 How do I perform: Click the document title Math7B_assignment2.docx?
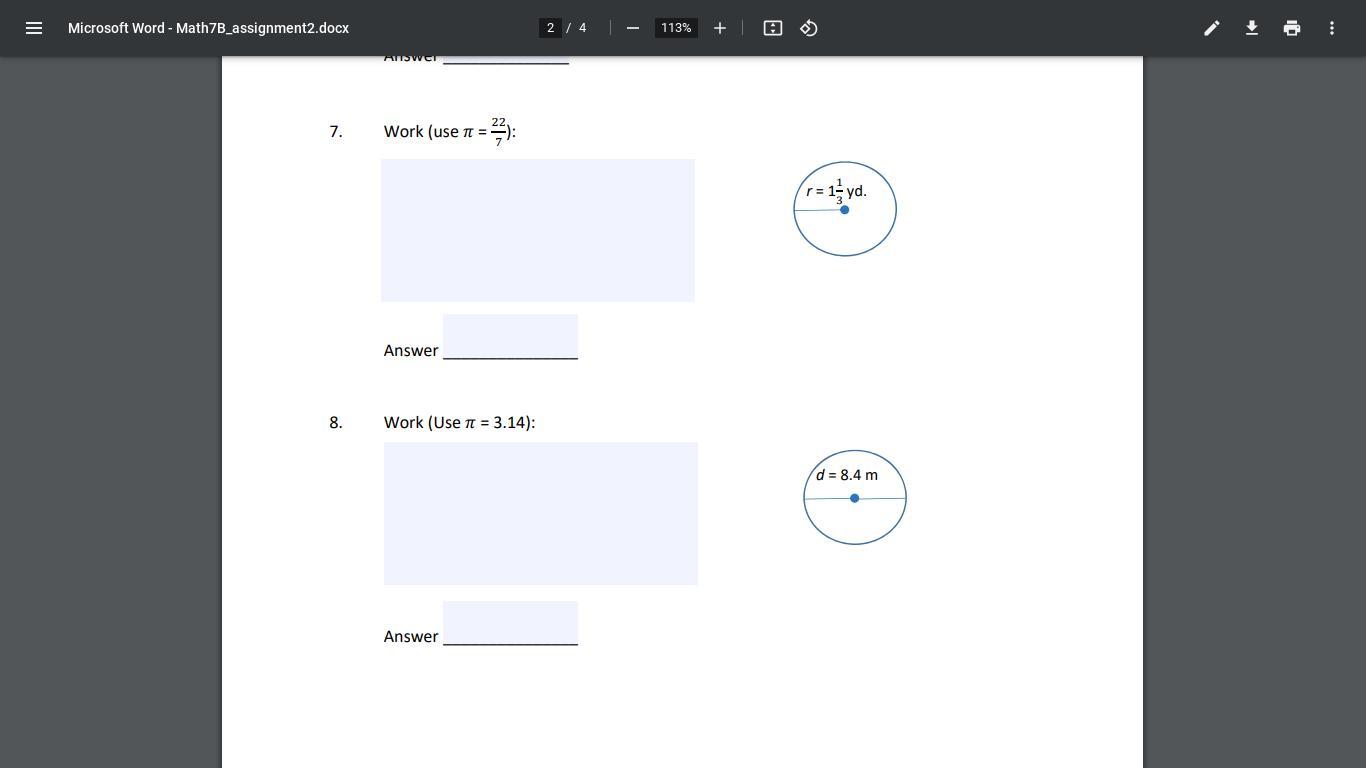click(x=208, y=28)
